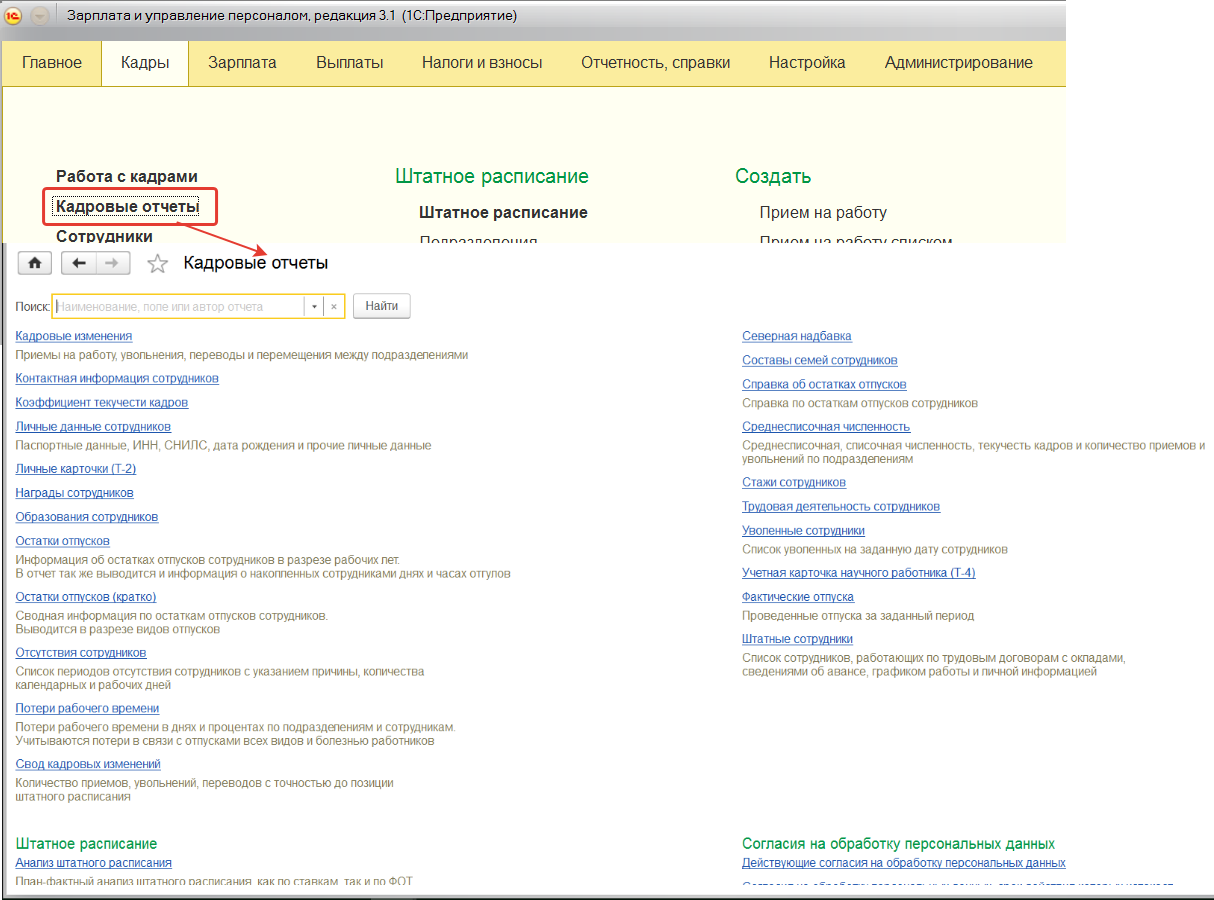Screen dimensions: 1214x900
Task: Add Кадровые отчеты to favorites with star
Action: [x=157, y=264]
